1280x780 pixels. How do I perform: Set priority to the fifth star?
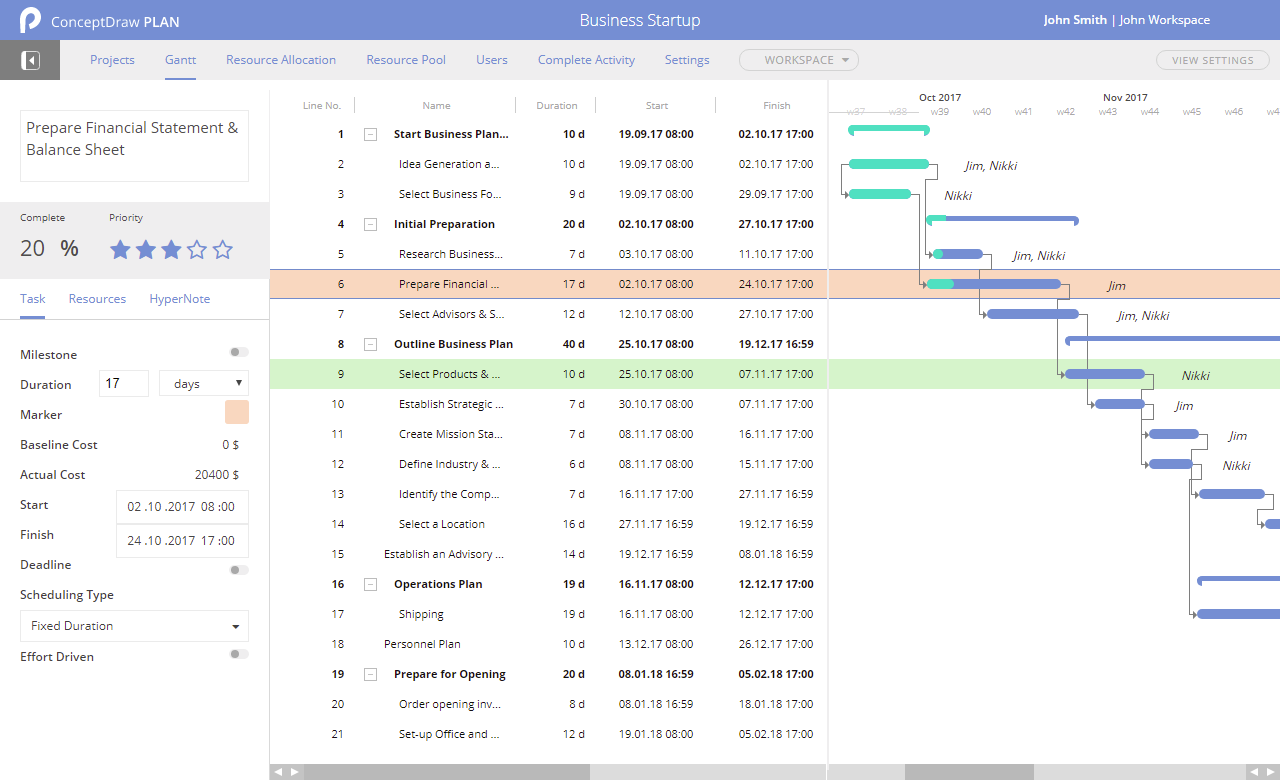click(x=223, y=250)
